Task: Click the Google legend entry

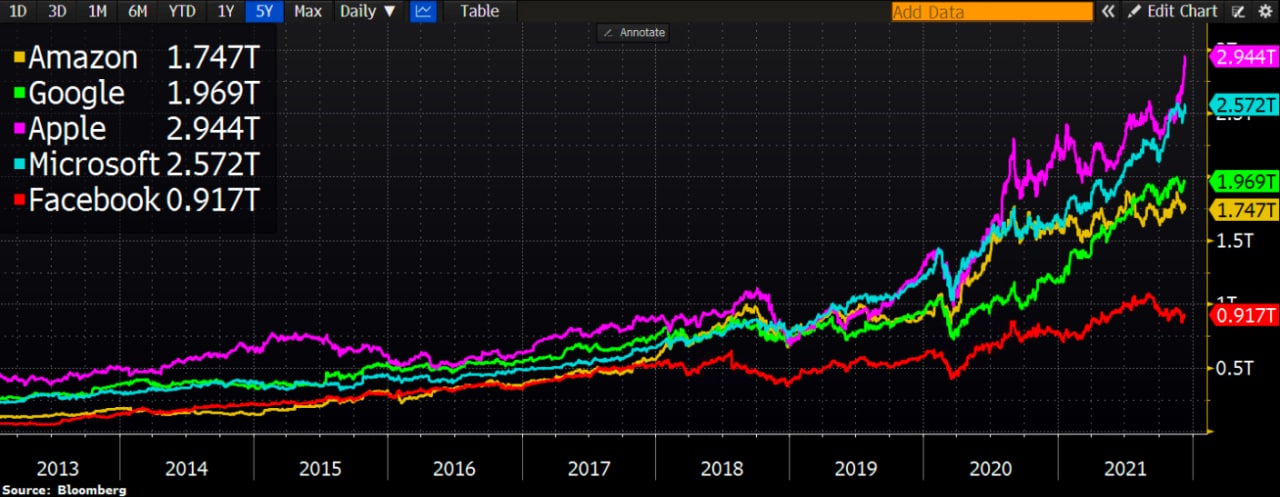Action: [x=138, y=93]
